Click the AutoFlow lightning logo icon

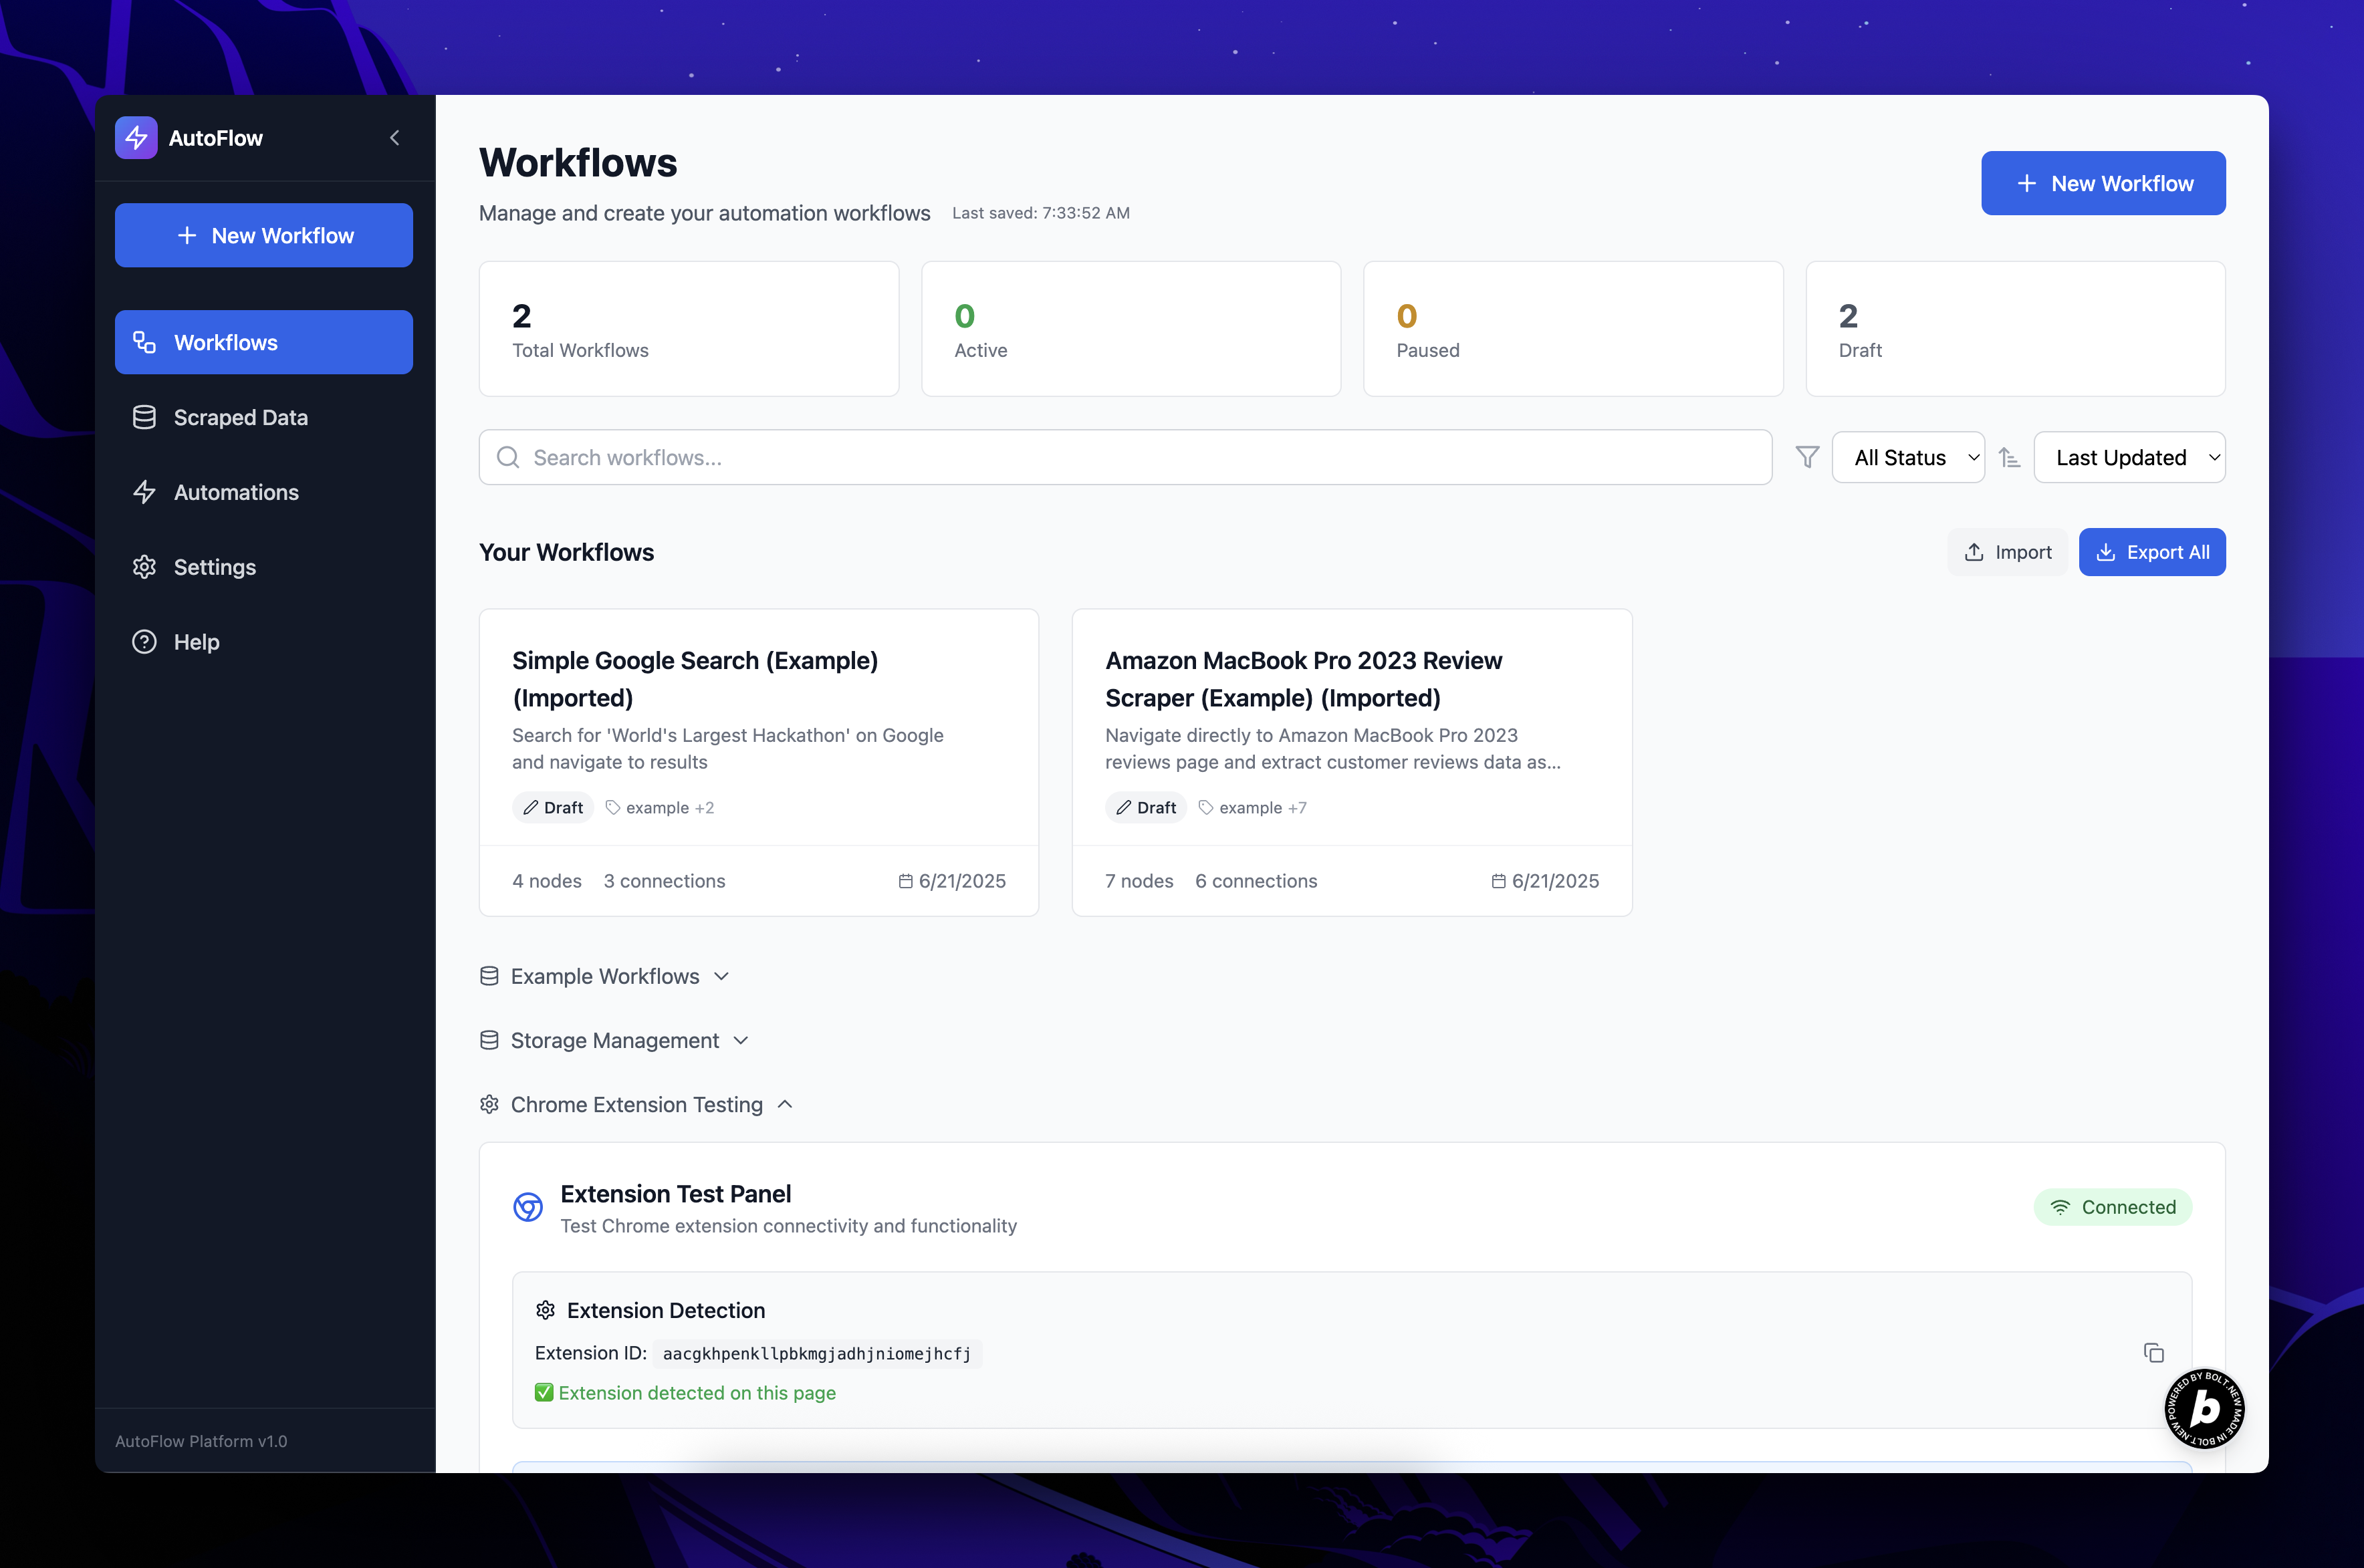pos(136,138)
